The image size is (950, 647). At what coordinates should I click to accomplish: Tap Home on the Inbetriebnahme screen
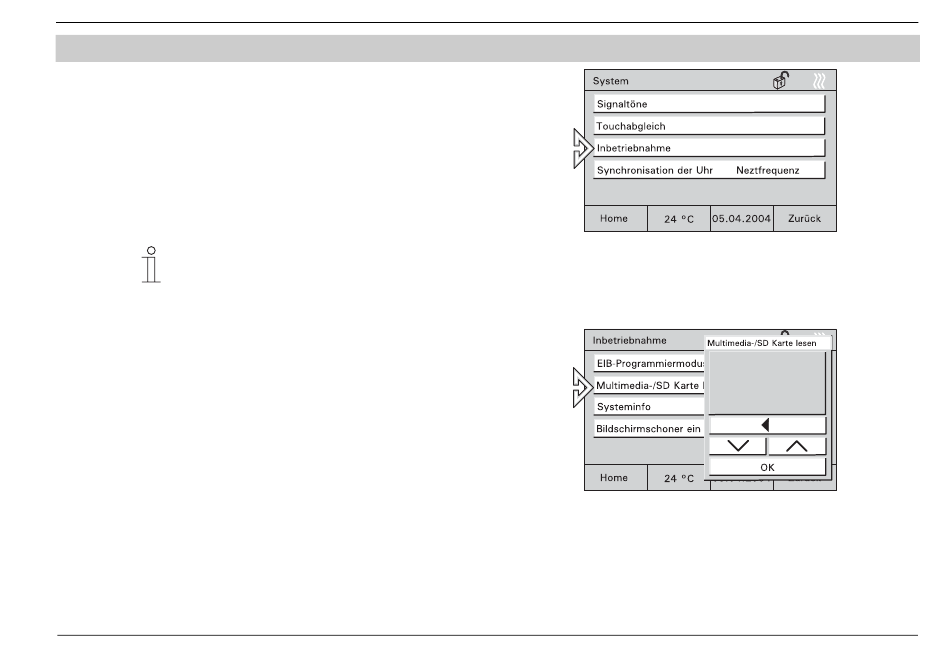616,477
